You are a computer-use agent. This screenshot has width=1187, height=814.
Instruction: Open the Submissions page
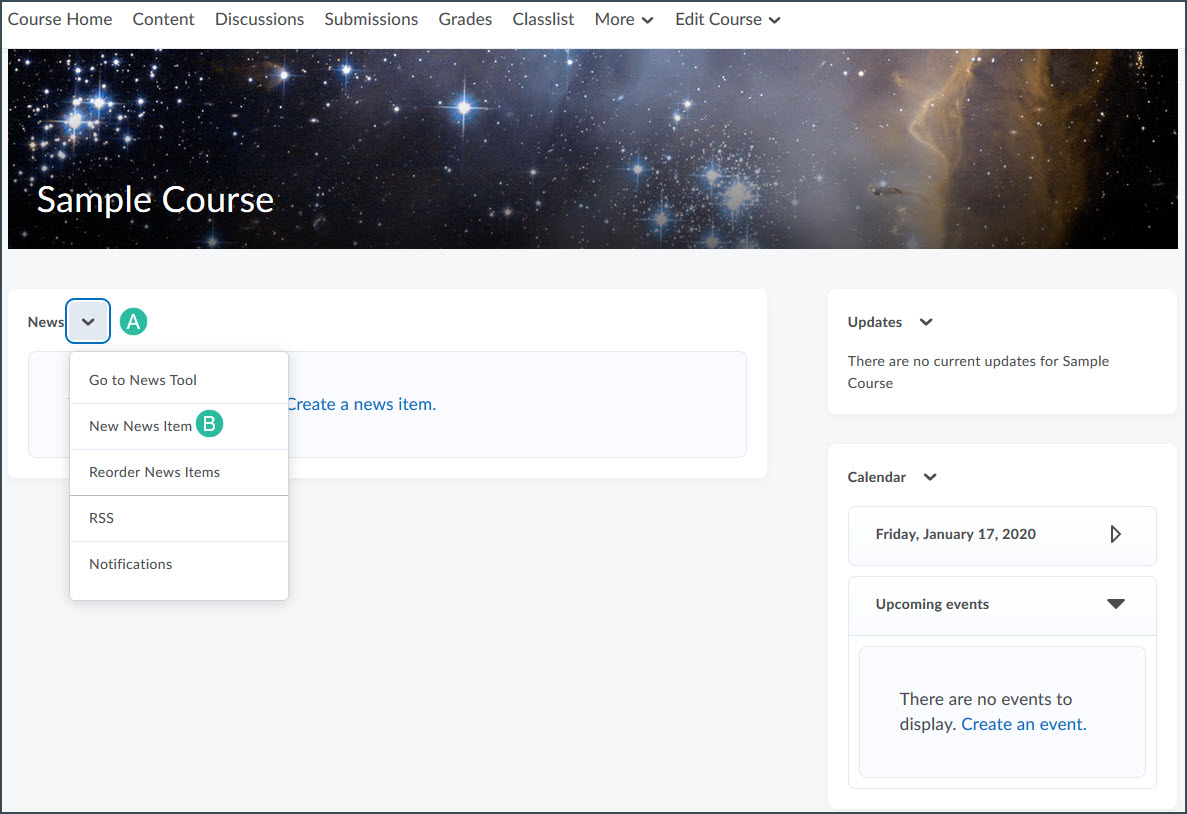click(371, 19)
